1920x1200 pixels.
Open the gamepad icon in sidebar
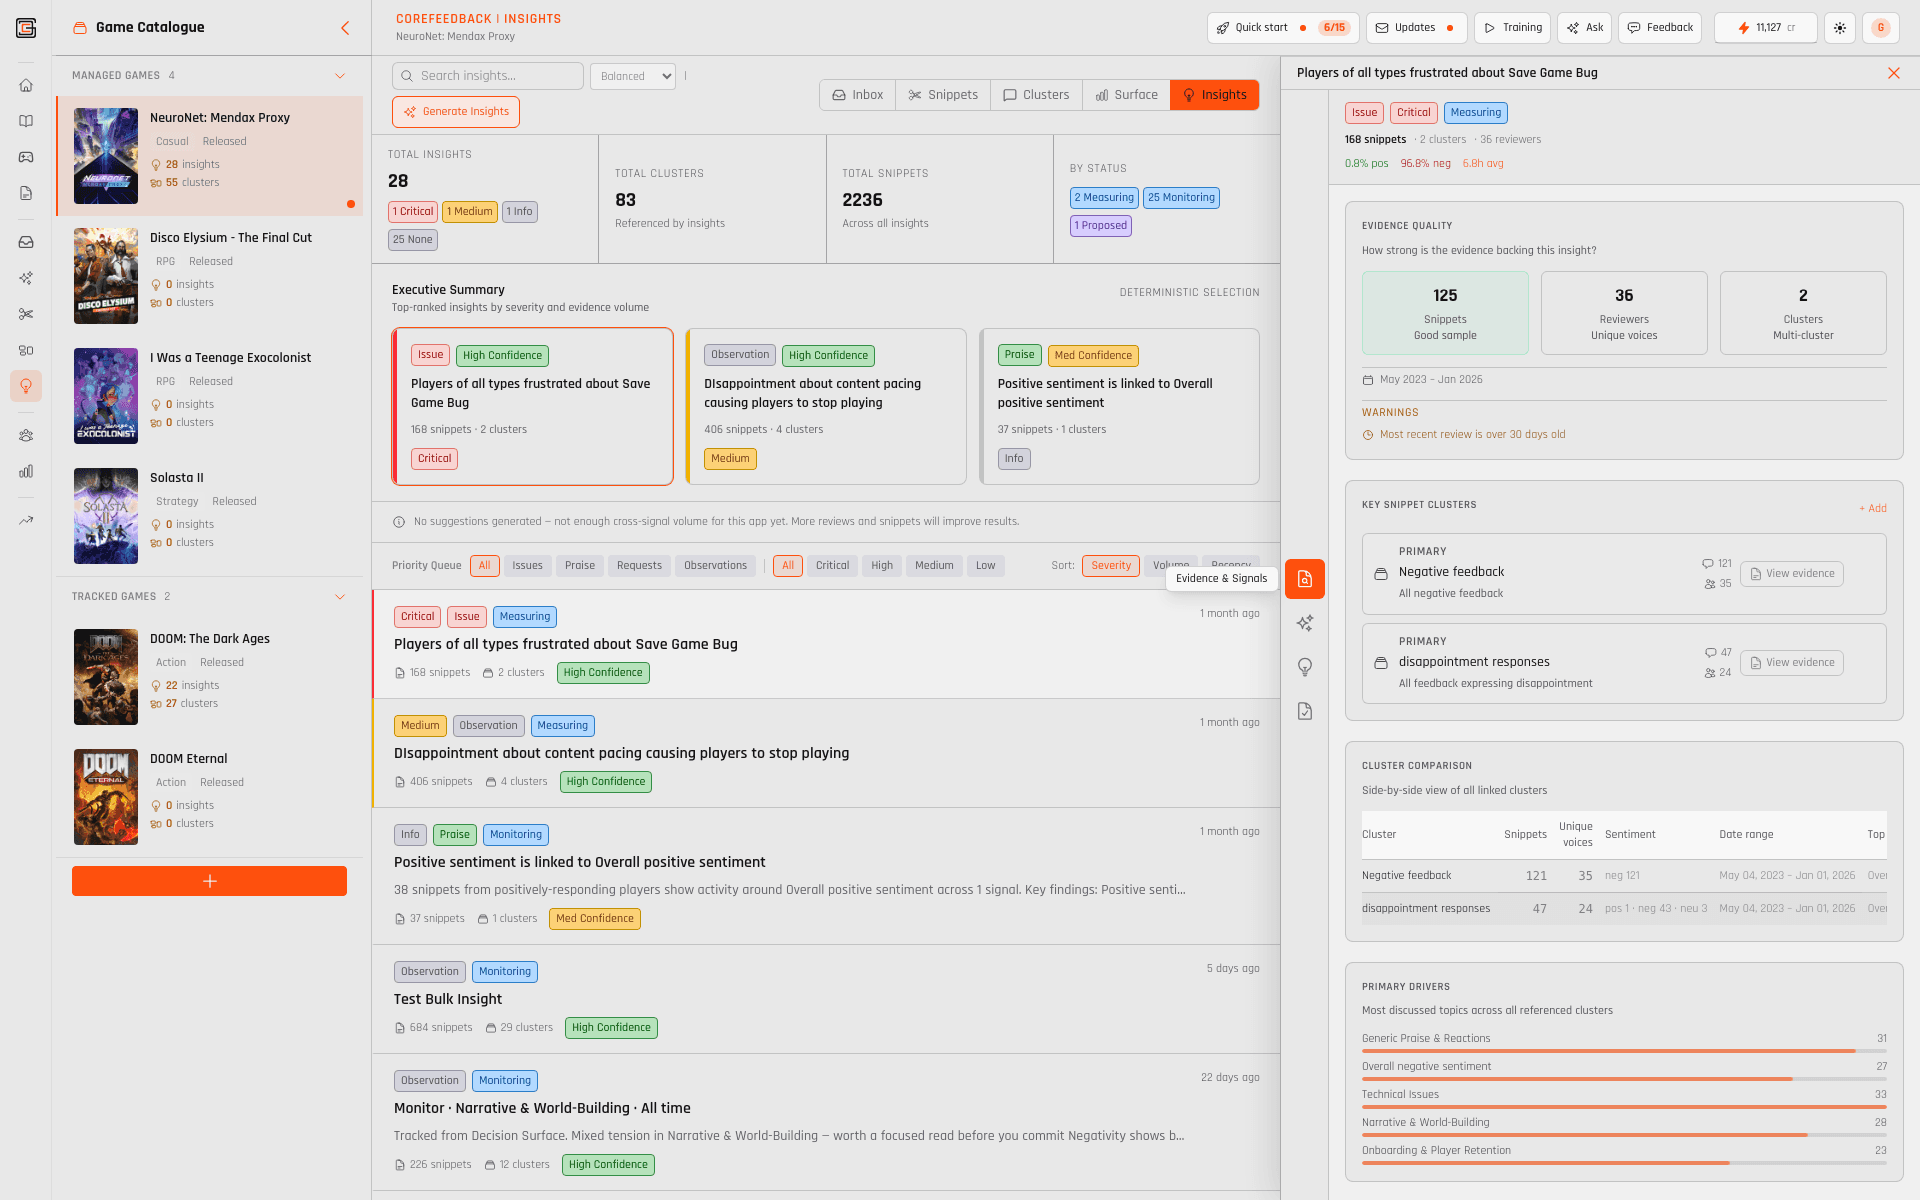(x=26, y=157)
